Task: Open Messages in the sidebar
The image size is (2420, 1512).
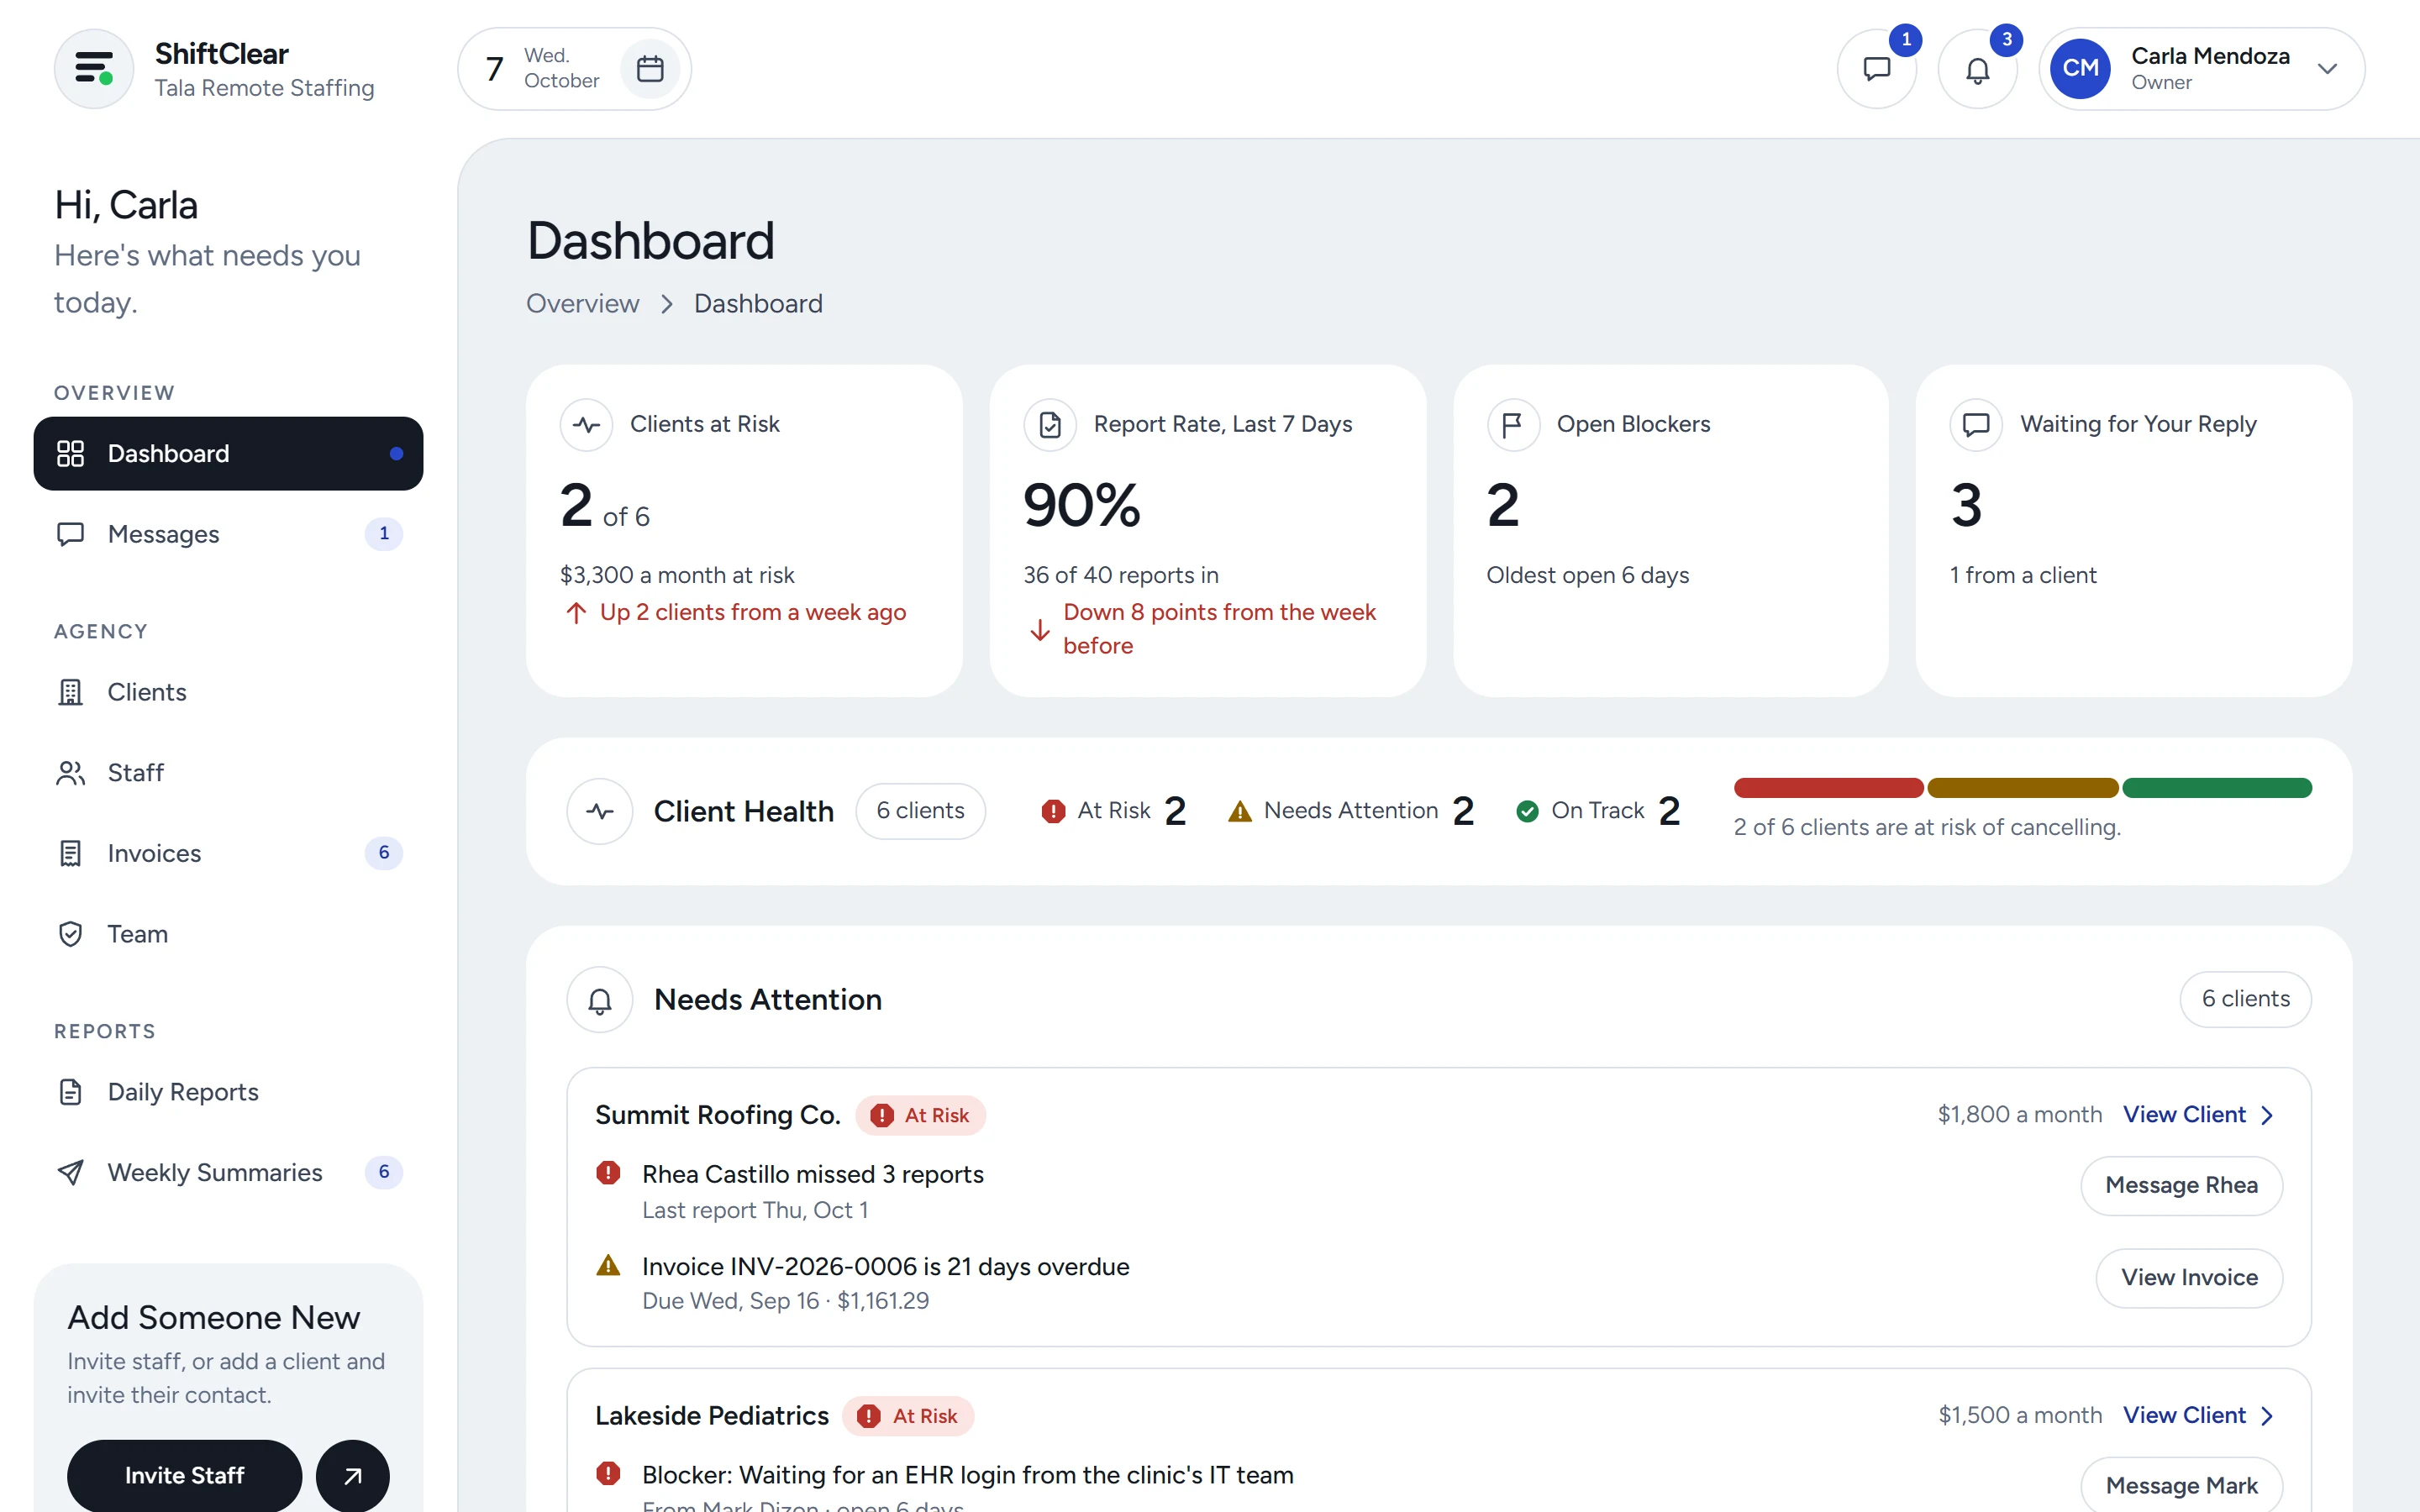Action: pyautogui.click(x=228, y=534)
